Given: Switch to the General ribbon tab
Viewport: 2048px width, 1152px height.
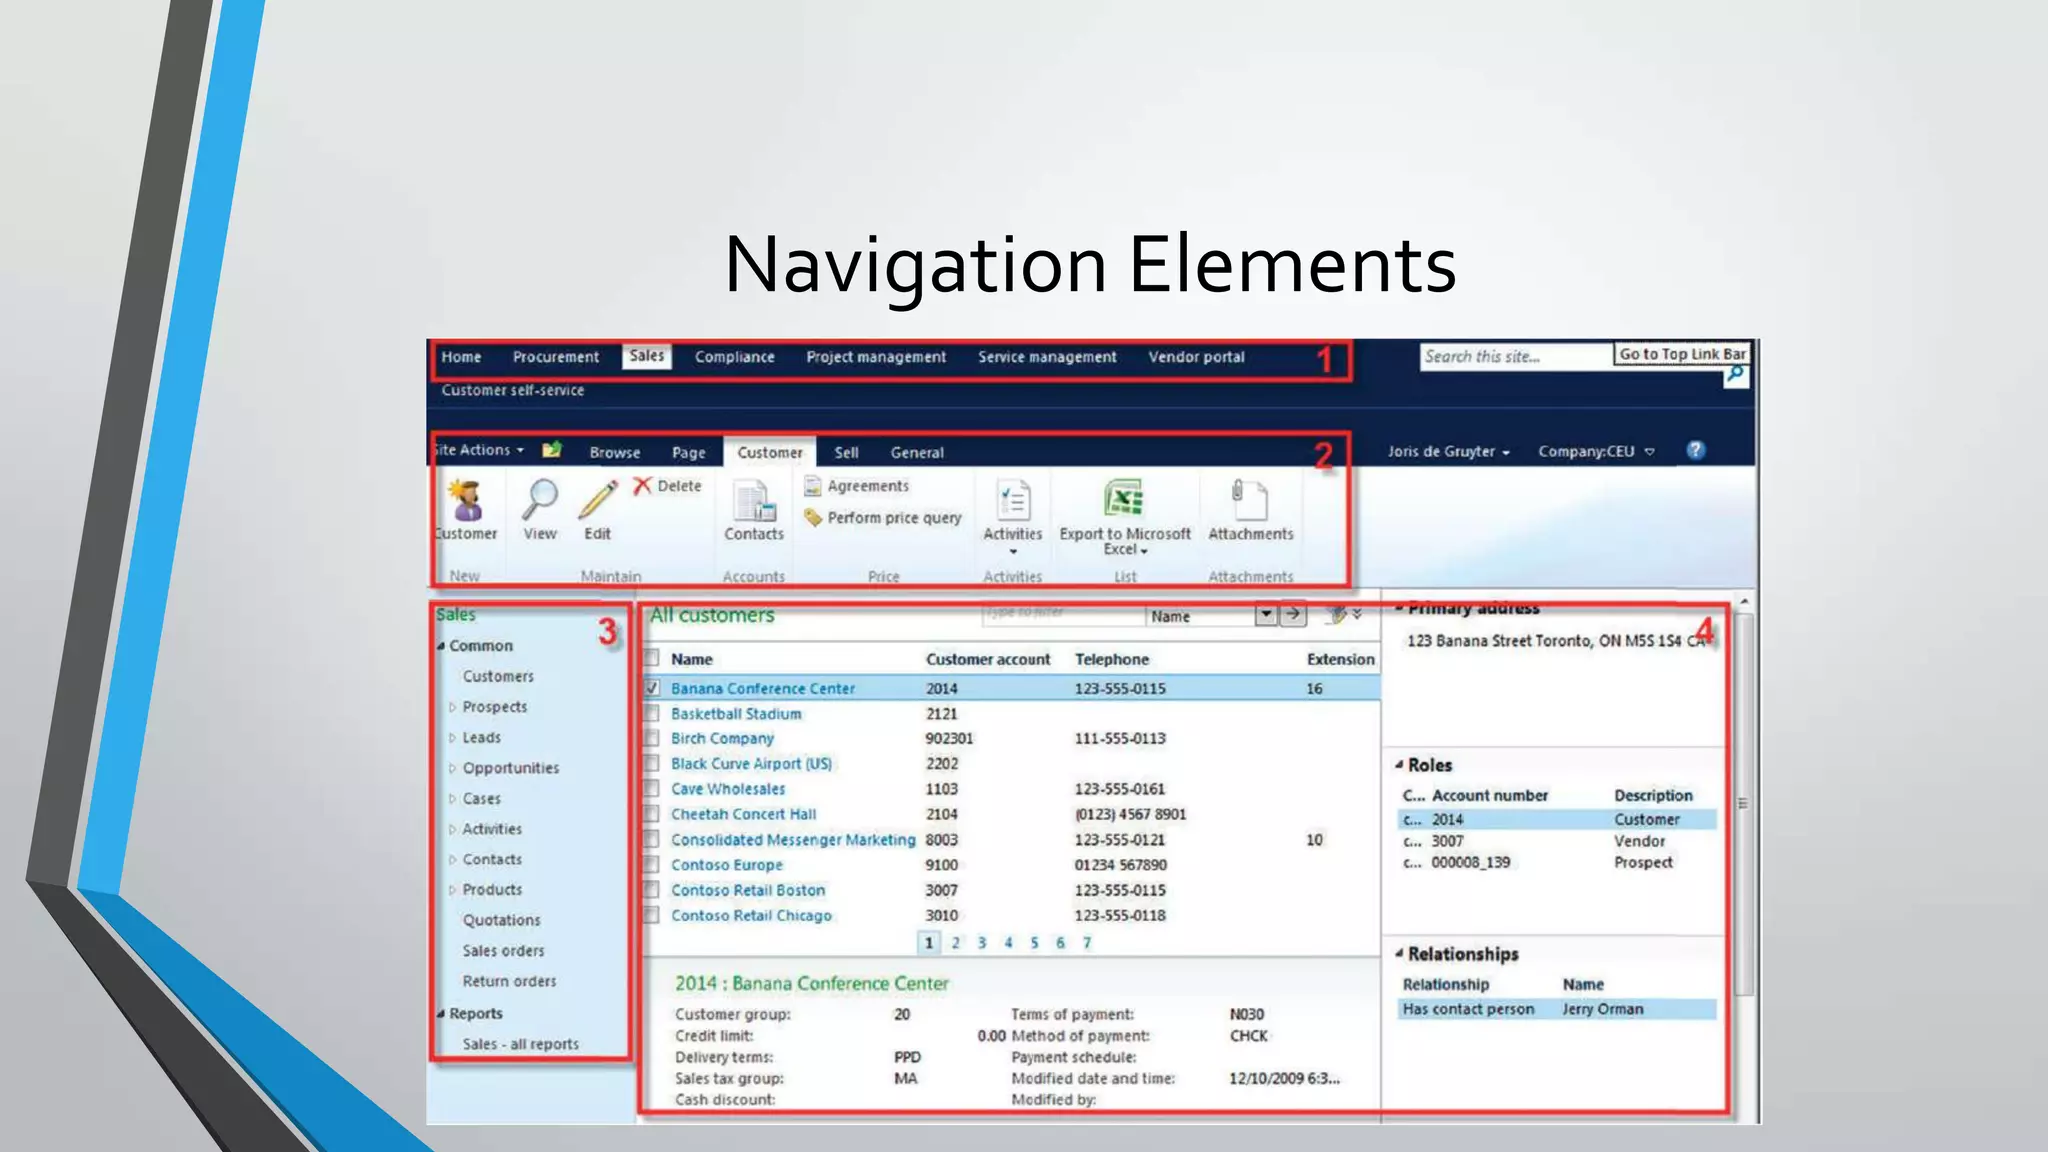Looking at the screenshot, I should [x=917, y=452].
